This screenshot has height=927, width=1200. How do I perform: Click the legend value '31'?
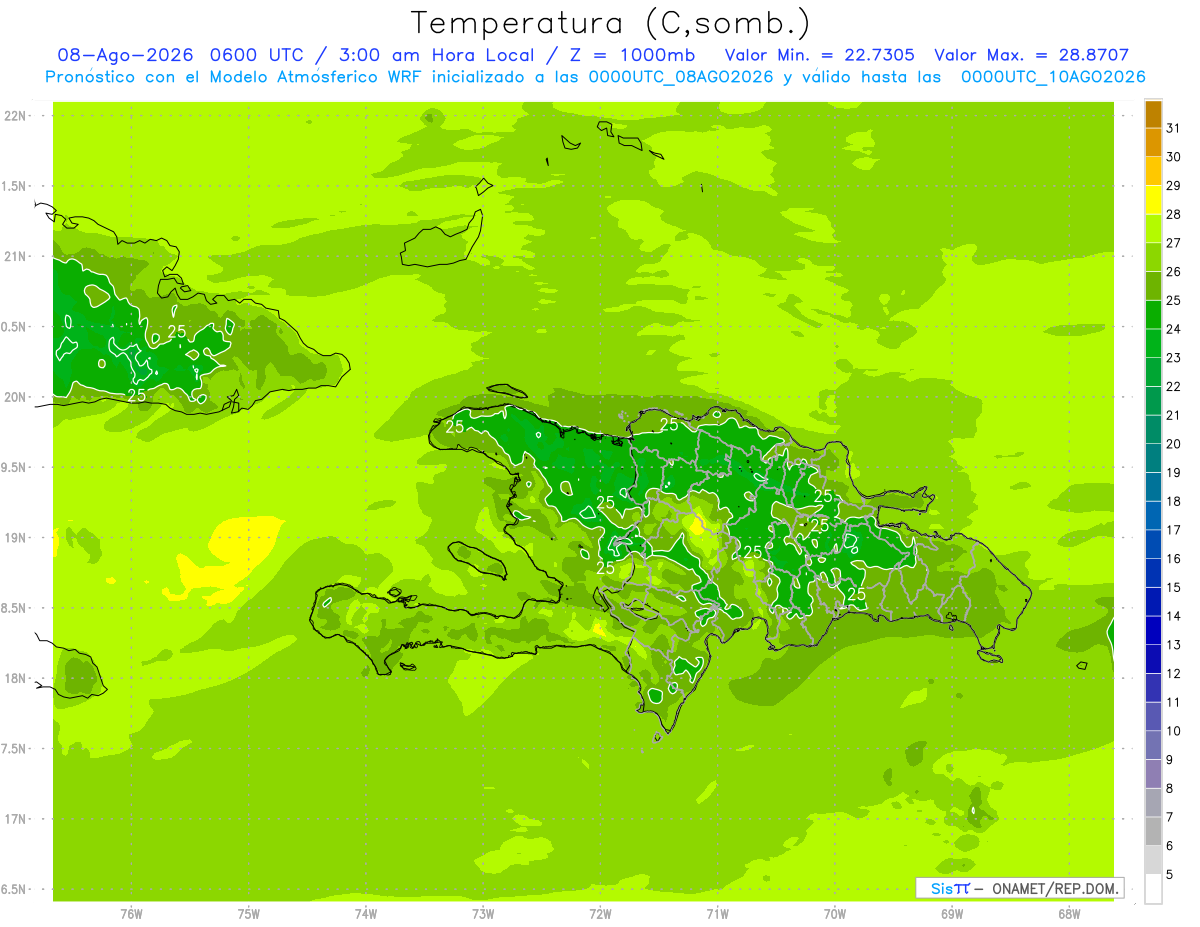[1173, 128]
